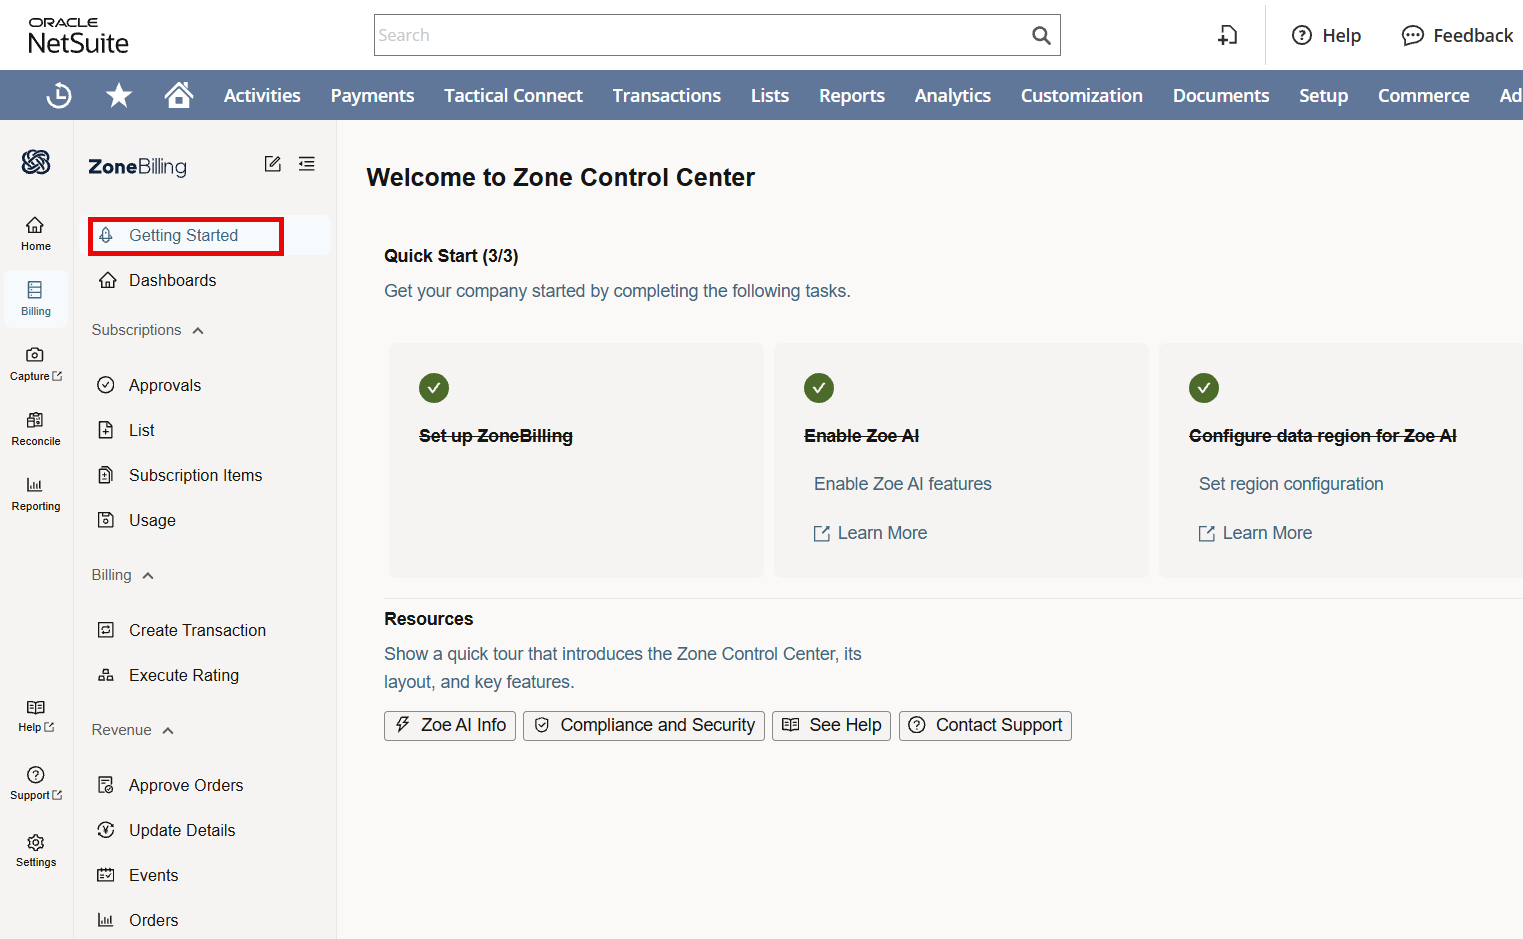Click the Enable Zoe AI checkmark icon
This screenshot has width=1523, height=939.
tap(819, 388)
